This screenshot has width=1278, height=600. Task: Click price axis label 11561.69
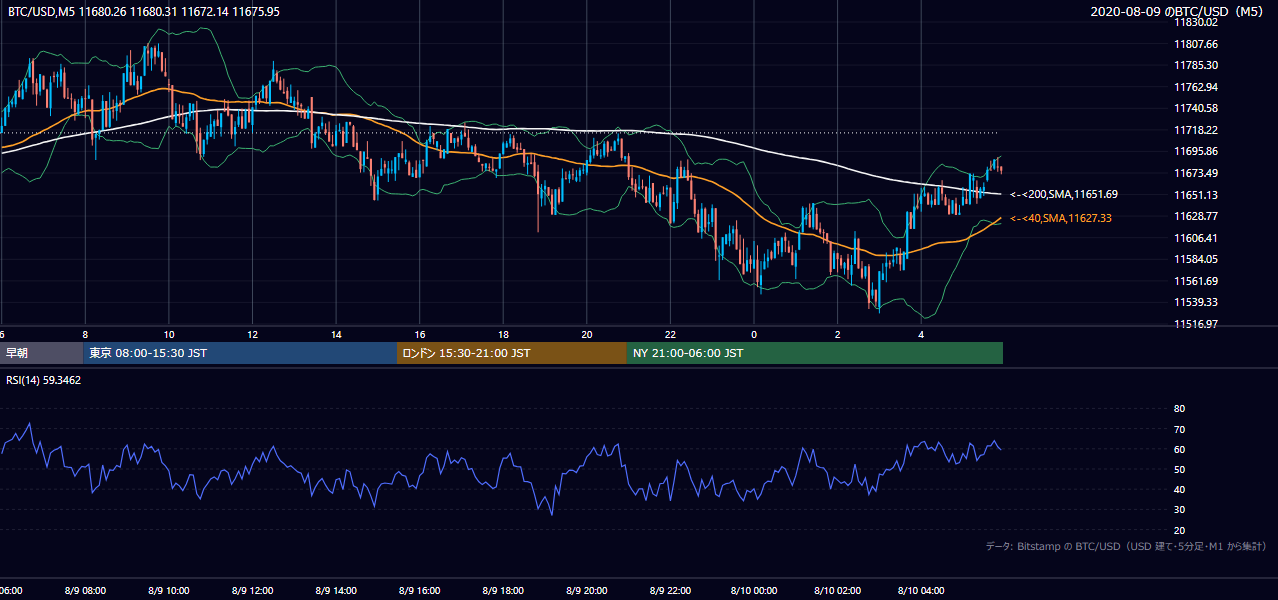1196,281
